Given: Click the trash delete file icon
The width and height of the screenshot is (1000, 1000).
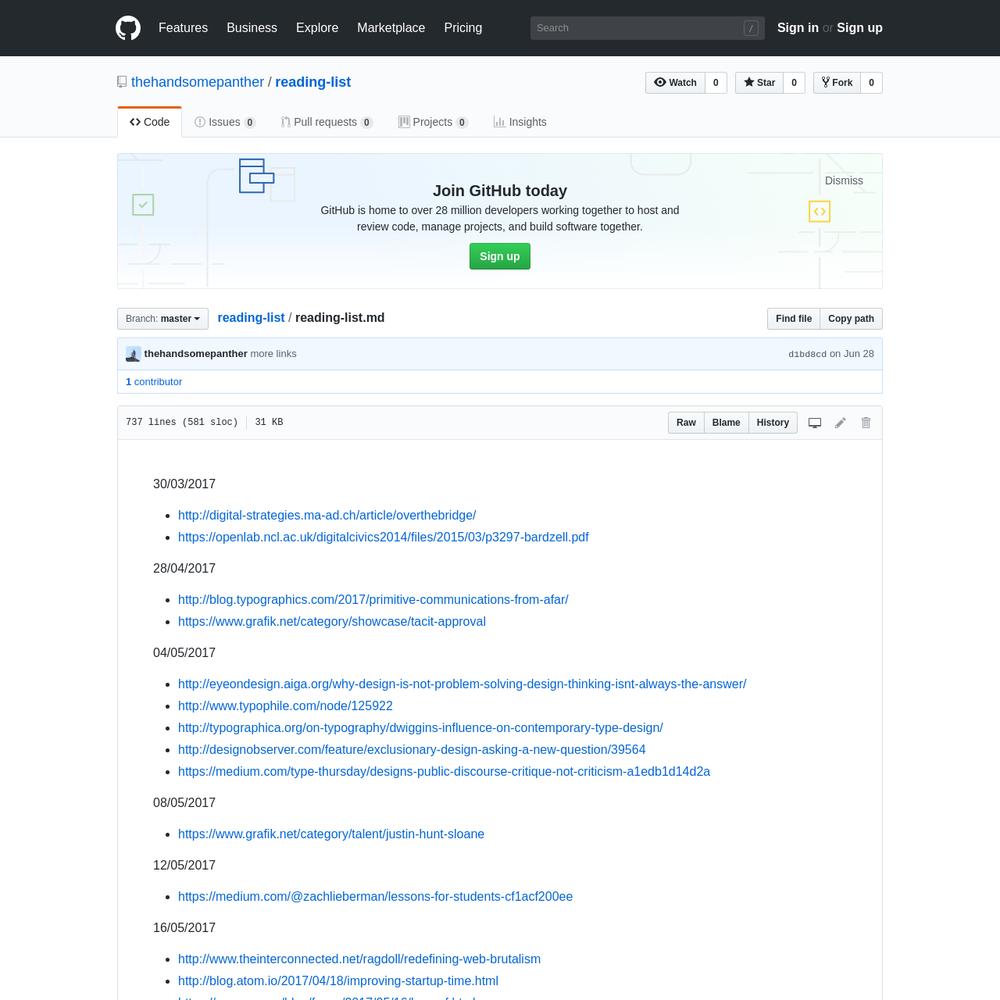Looking at the screenshot, I should [x=866, y=423].
